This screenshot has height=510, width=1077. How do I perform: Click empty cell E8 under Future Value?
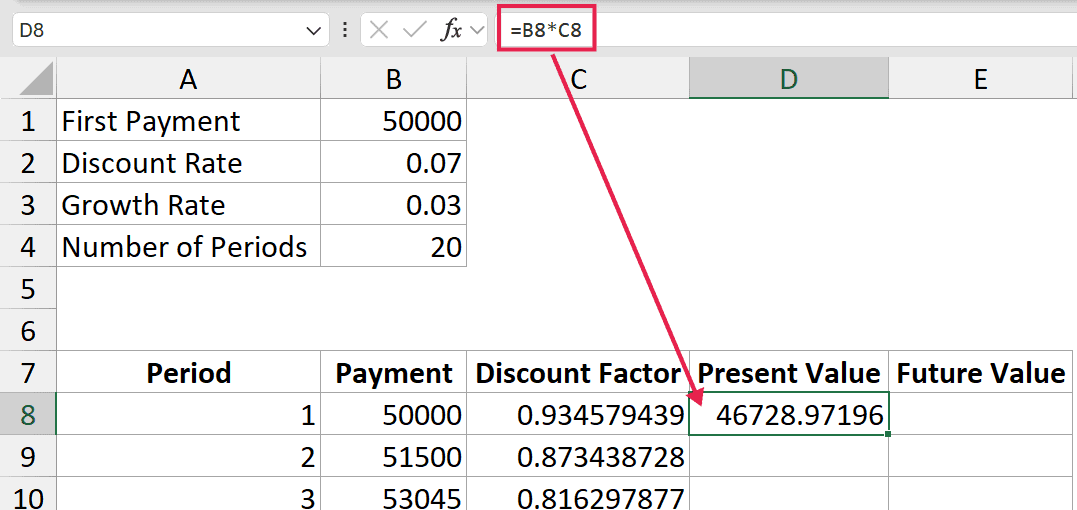click(980, 415)
